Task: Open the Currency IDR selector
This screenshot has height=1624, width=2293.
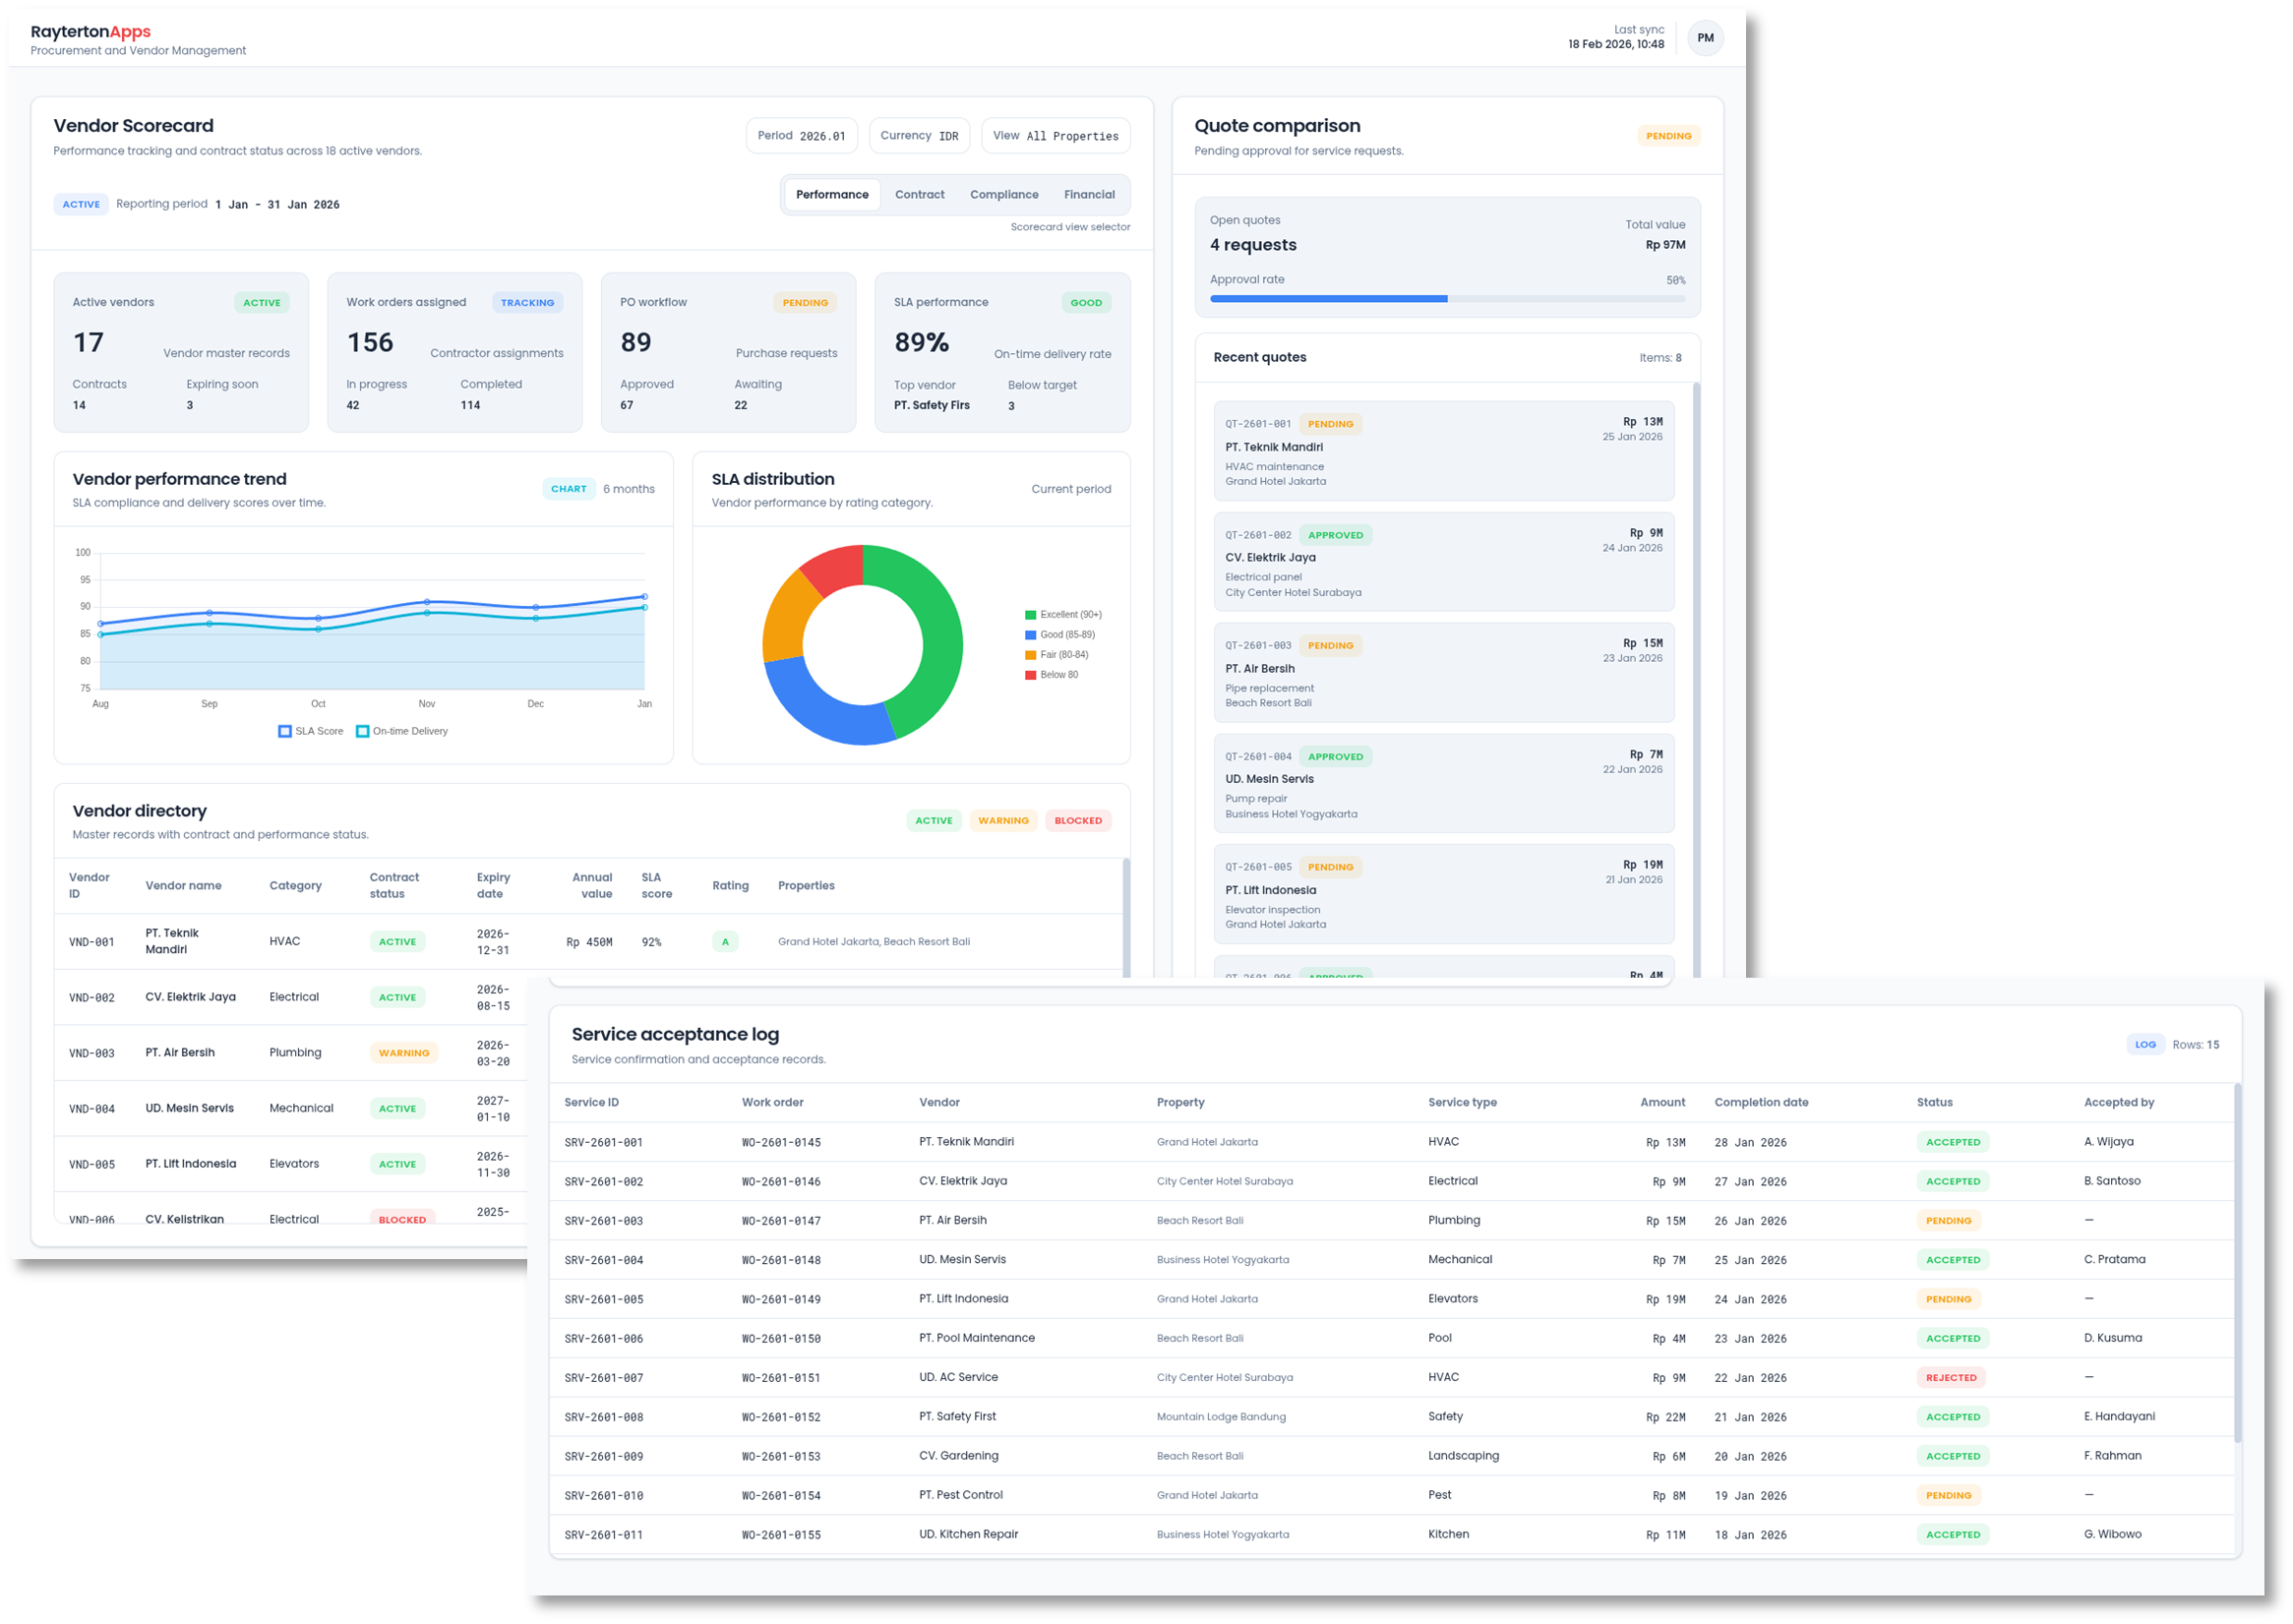Action: coord(919,135)
